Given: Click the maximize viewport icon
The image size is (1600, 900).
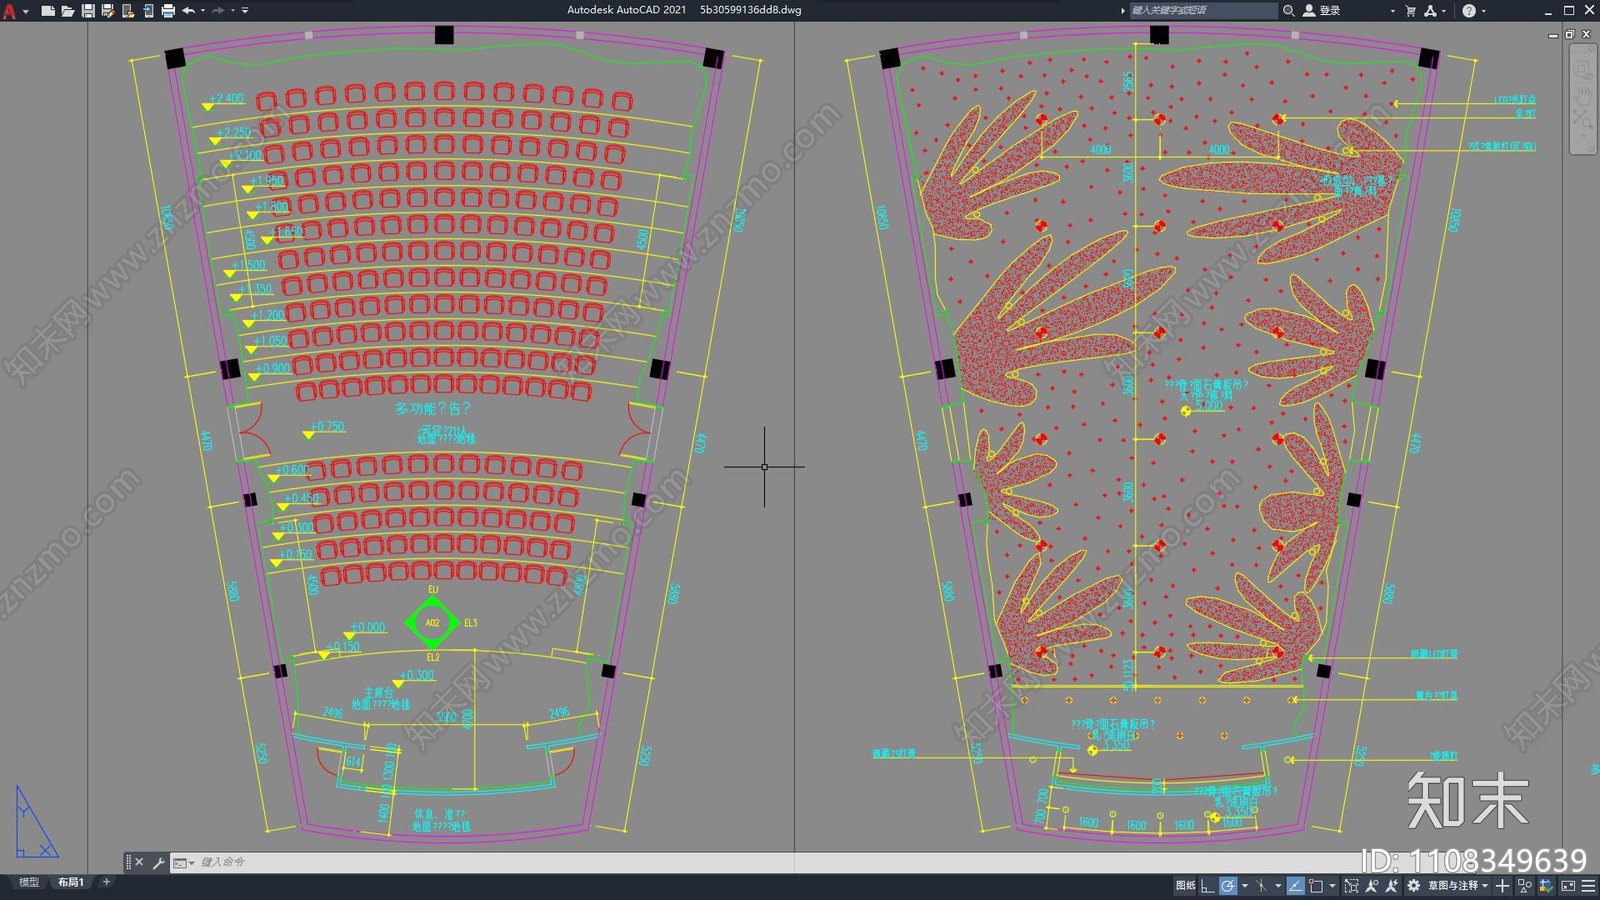Looking at the screenshot, I should 1352,886.
